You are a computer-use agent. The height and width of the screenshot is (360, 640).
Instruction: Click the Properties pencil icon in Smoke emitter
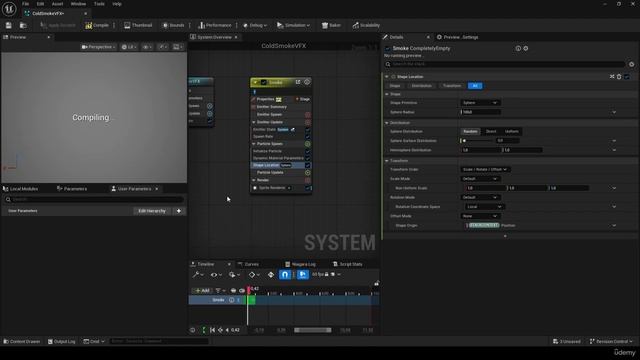pos(253,99)
